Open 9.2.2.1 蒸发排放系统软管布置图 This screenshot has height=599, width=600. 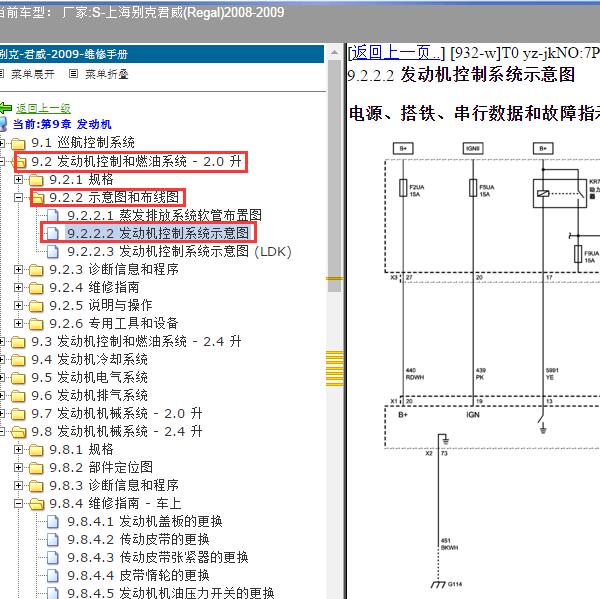[x=165, y=215]
